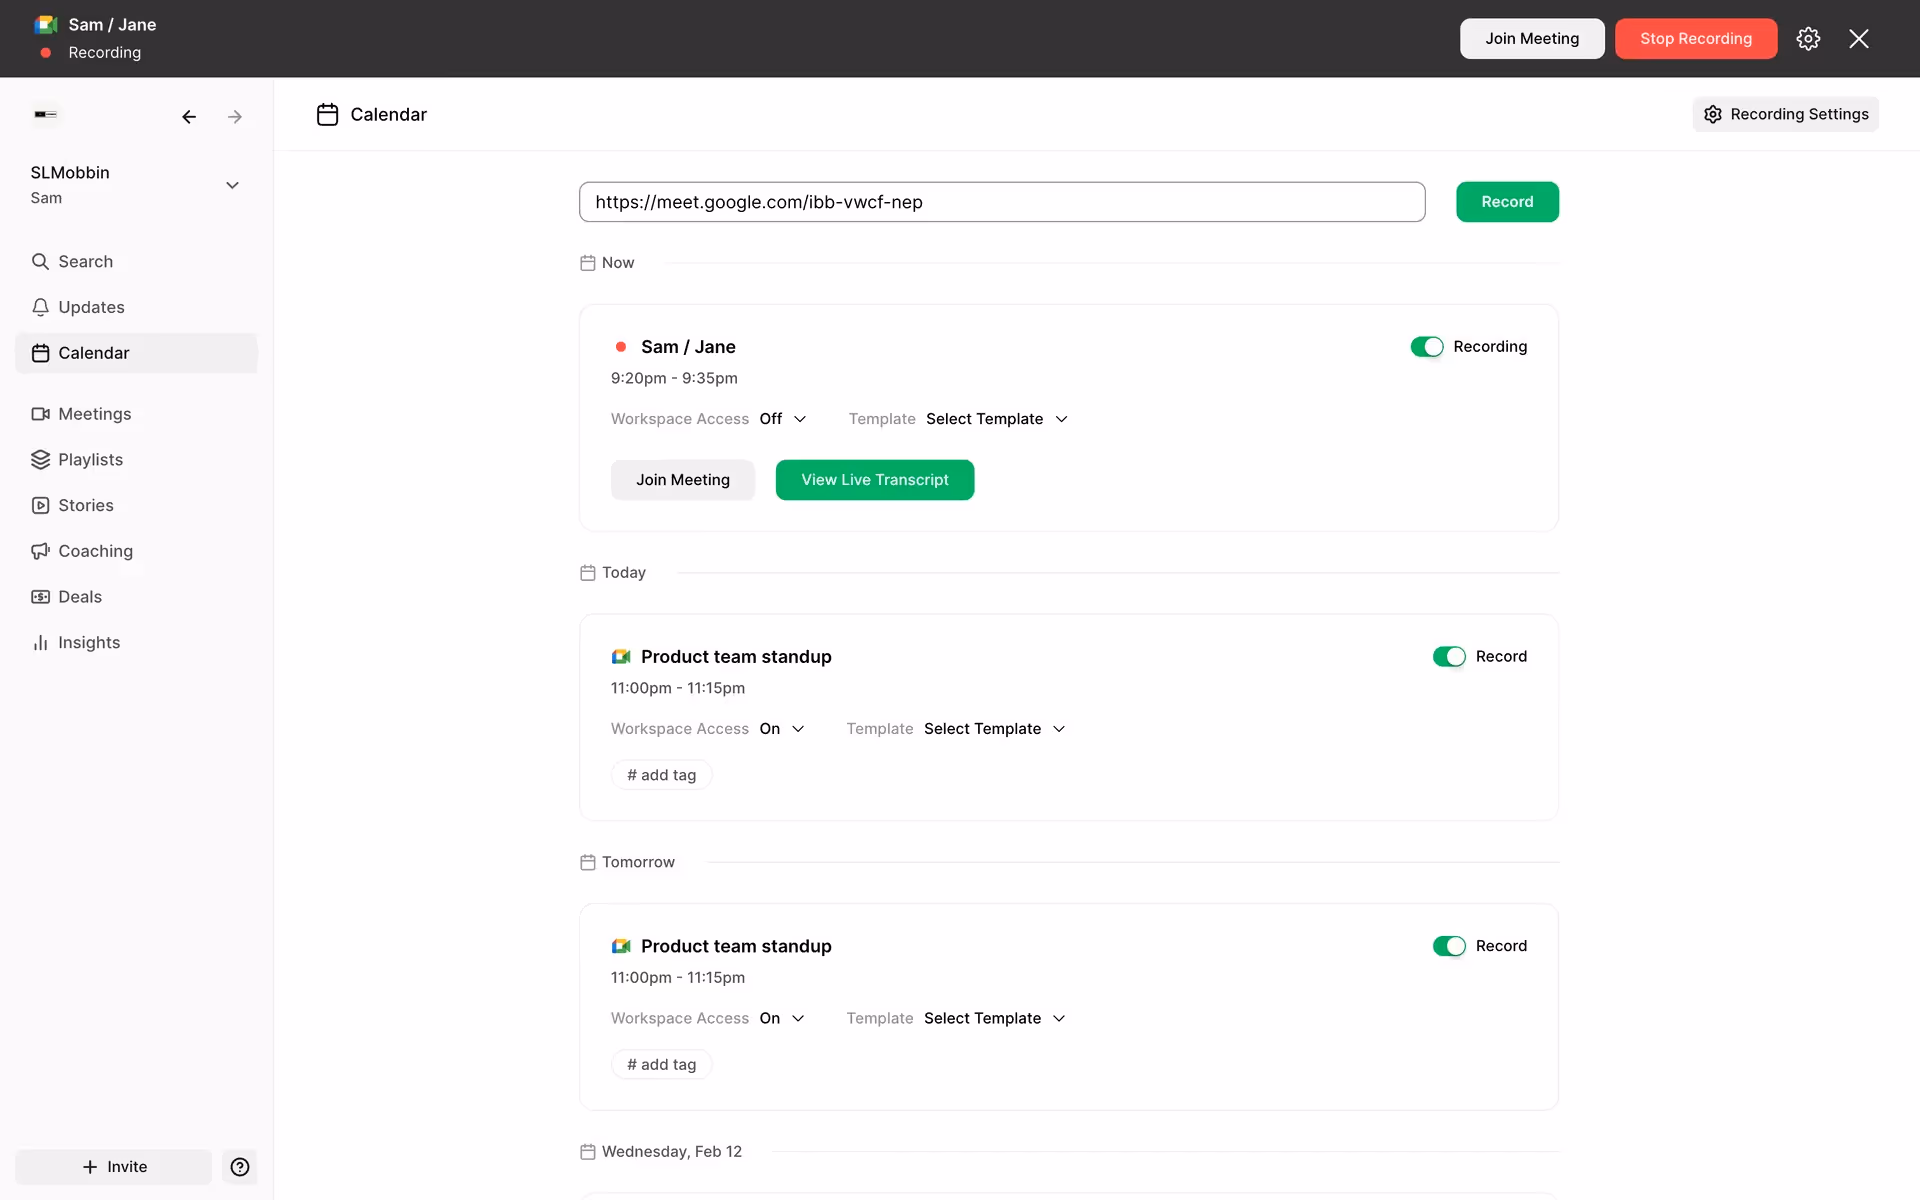Expand the SLMobbin workspace switcher chevron
1920x1200 pixels.
coord(232,185)
